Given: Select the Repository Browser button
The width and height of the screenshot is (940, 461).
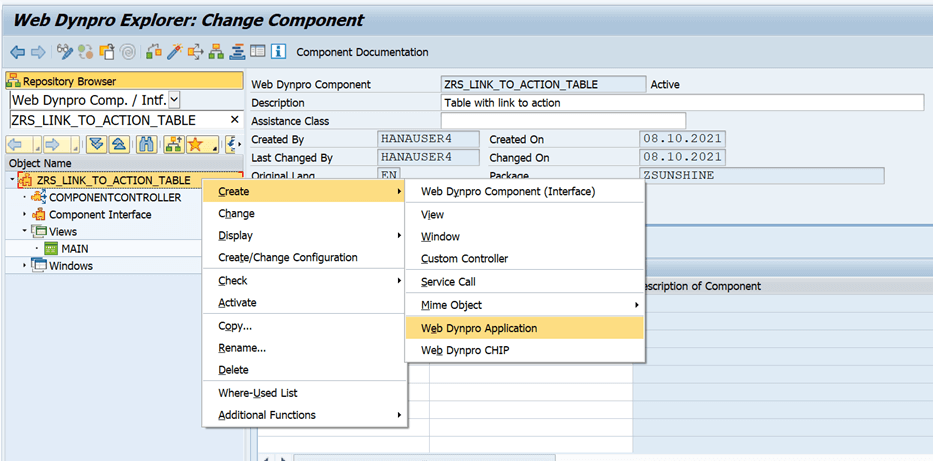Looking at the screenshot, I should 124,81.
